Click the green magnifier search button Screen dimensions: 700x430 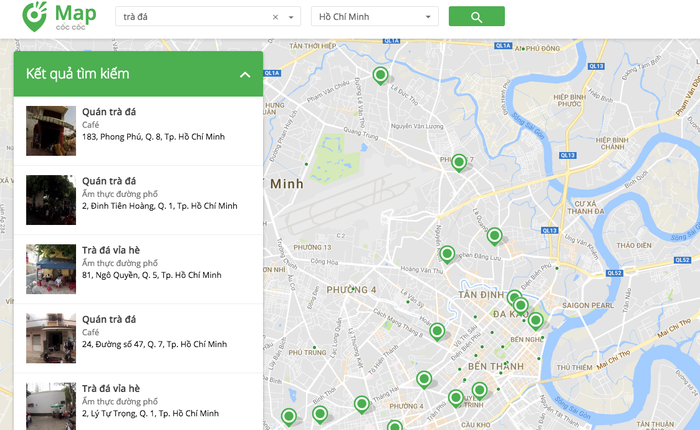click(x=476, y=16)
